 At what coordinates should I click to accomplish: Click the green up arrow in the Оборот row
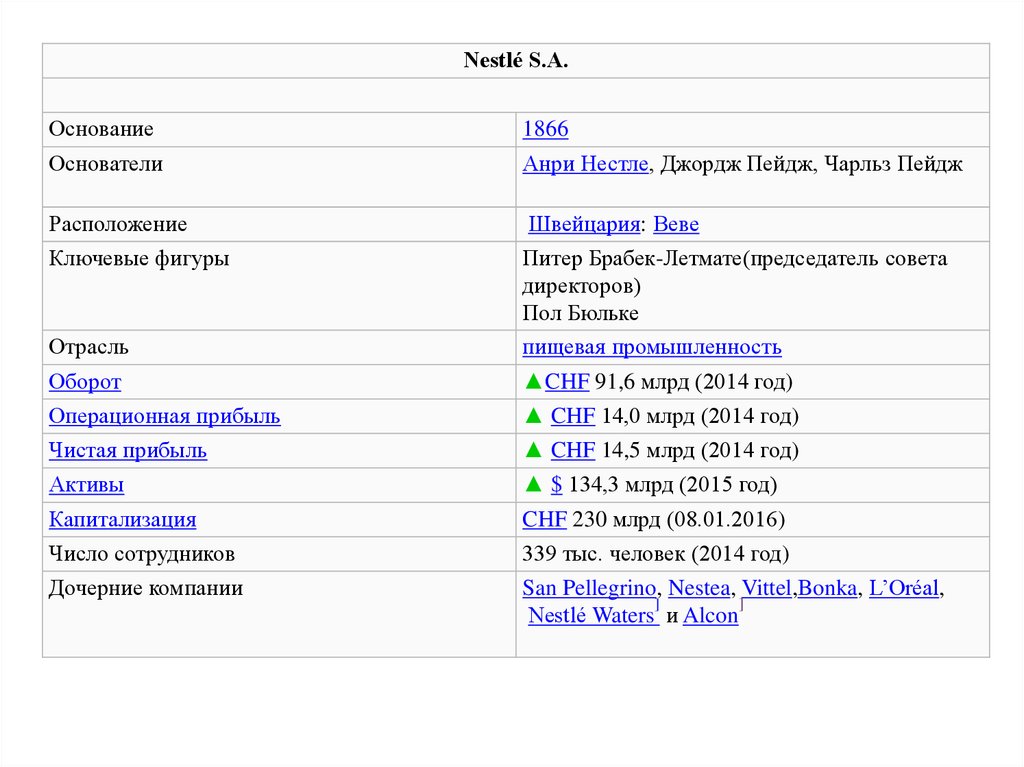tap(532, 382)
